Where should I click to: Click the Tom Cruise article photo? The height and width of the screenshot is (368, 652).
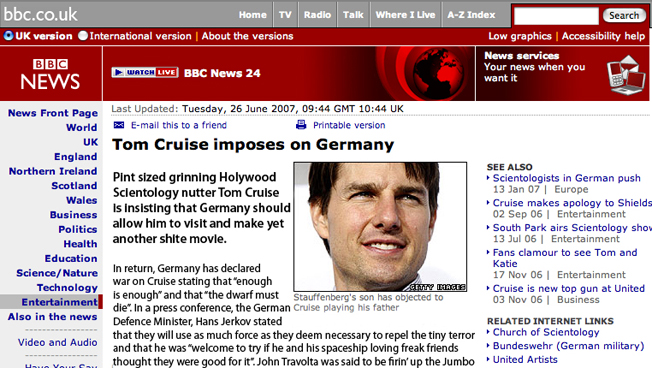coord(380,227)
